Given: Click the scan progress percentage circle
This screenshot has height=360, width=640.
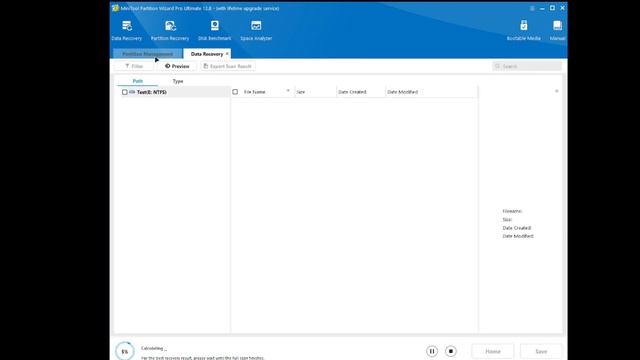Looking at the screenshot, I should click(x=124, y=351).
